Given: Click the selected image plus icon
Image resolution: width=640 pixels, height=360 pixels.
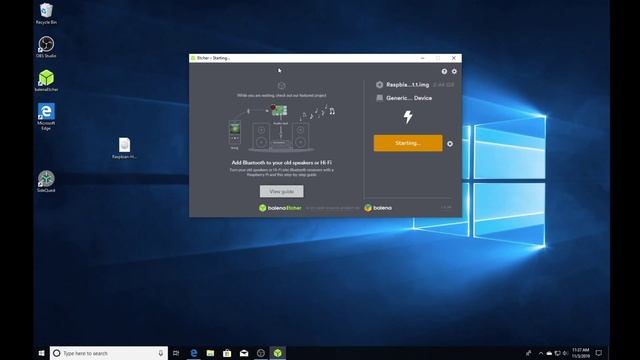Looking at the screenshot, I should (379, 85).
